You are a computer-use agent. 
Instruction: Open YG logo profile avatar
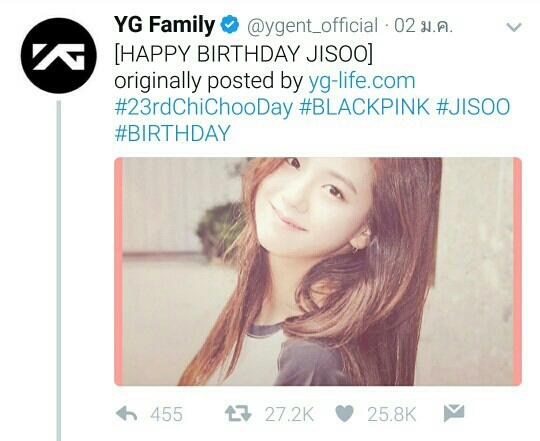tap(59, 55)
